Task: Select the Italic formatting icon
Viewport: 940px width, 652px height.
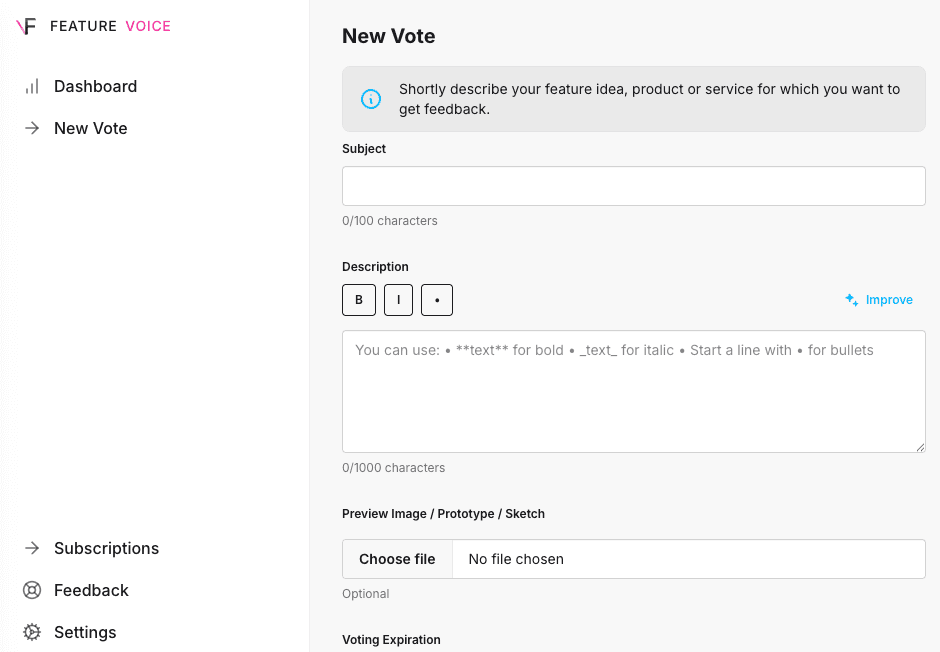Action: coord(398,300)
